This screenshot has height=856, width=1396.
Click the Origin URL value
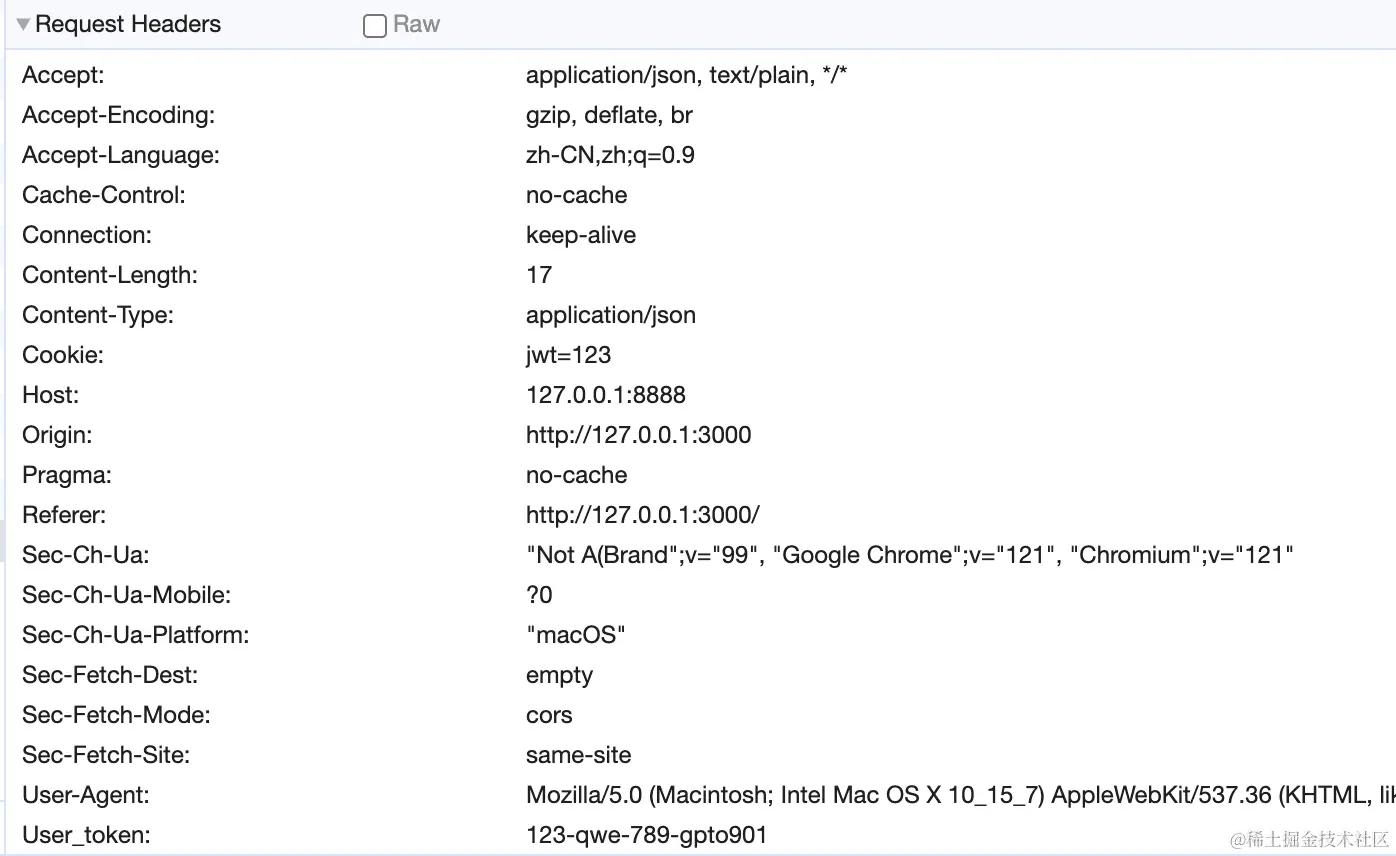[638, 435]
